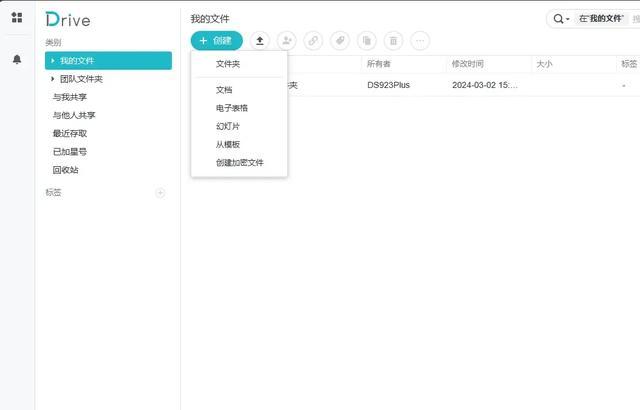Click the tag label icon in toolbar
Screen dimensions: 640x410
click(x=340, y=40)
